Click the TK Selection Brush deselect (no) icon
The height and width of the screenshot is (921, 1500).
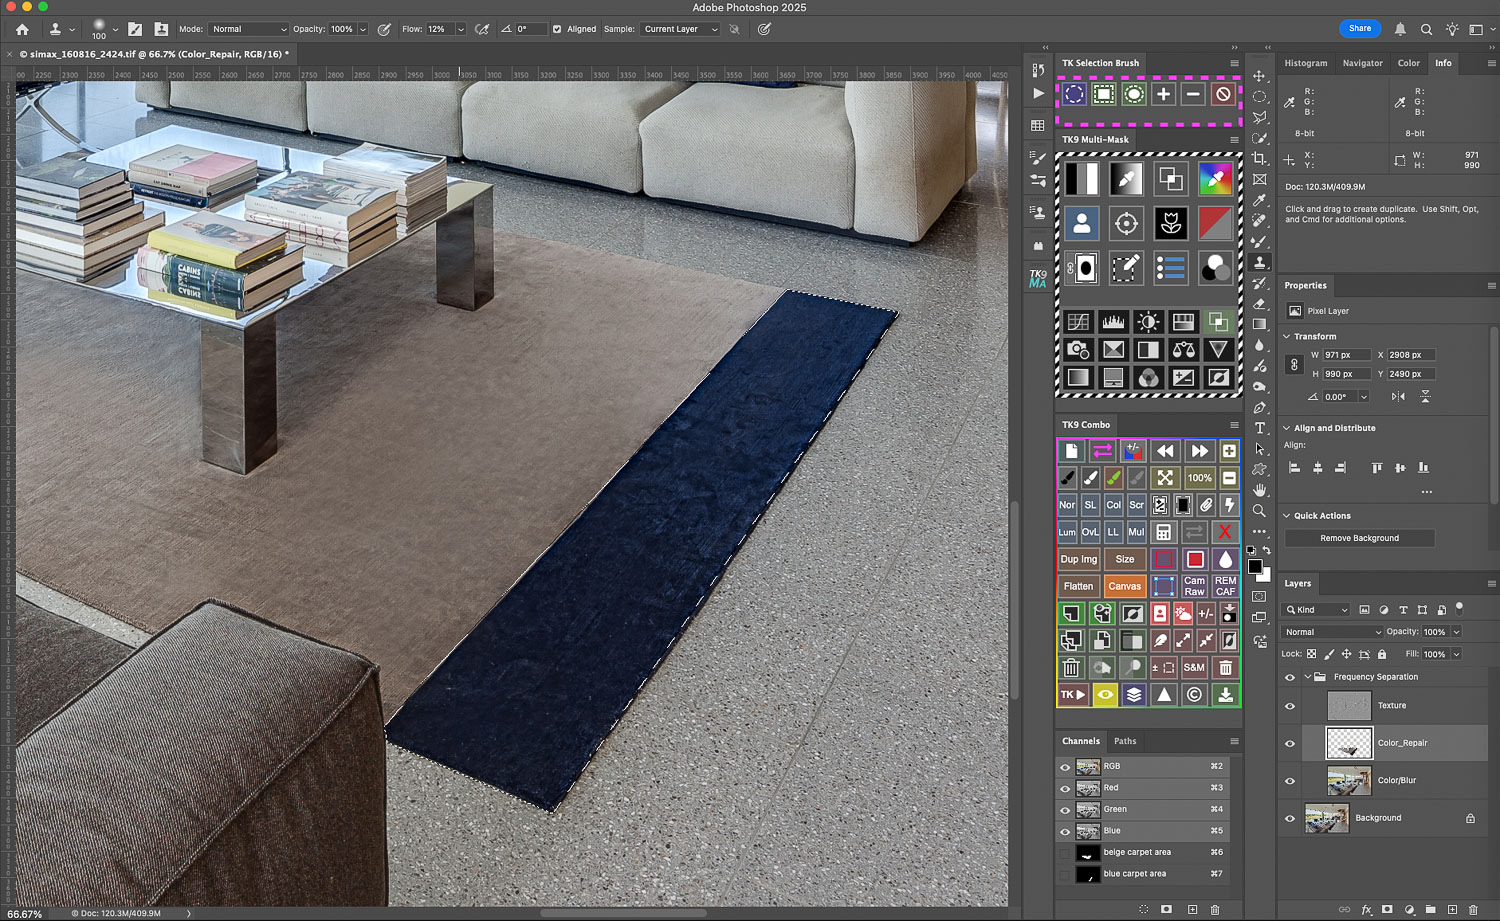[x=1223, y=94]
